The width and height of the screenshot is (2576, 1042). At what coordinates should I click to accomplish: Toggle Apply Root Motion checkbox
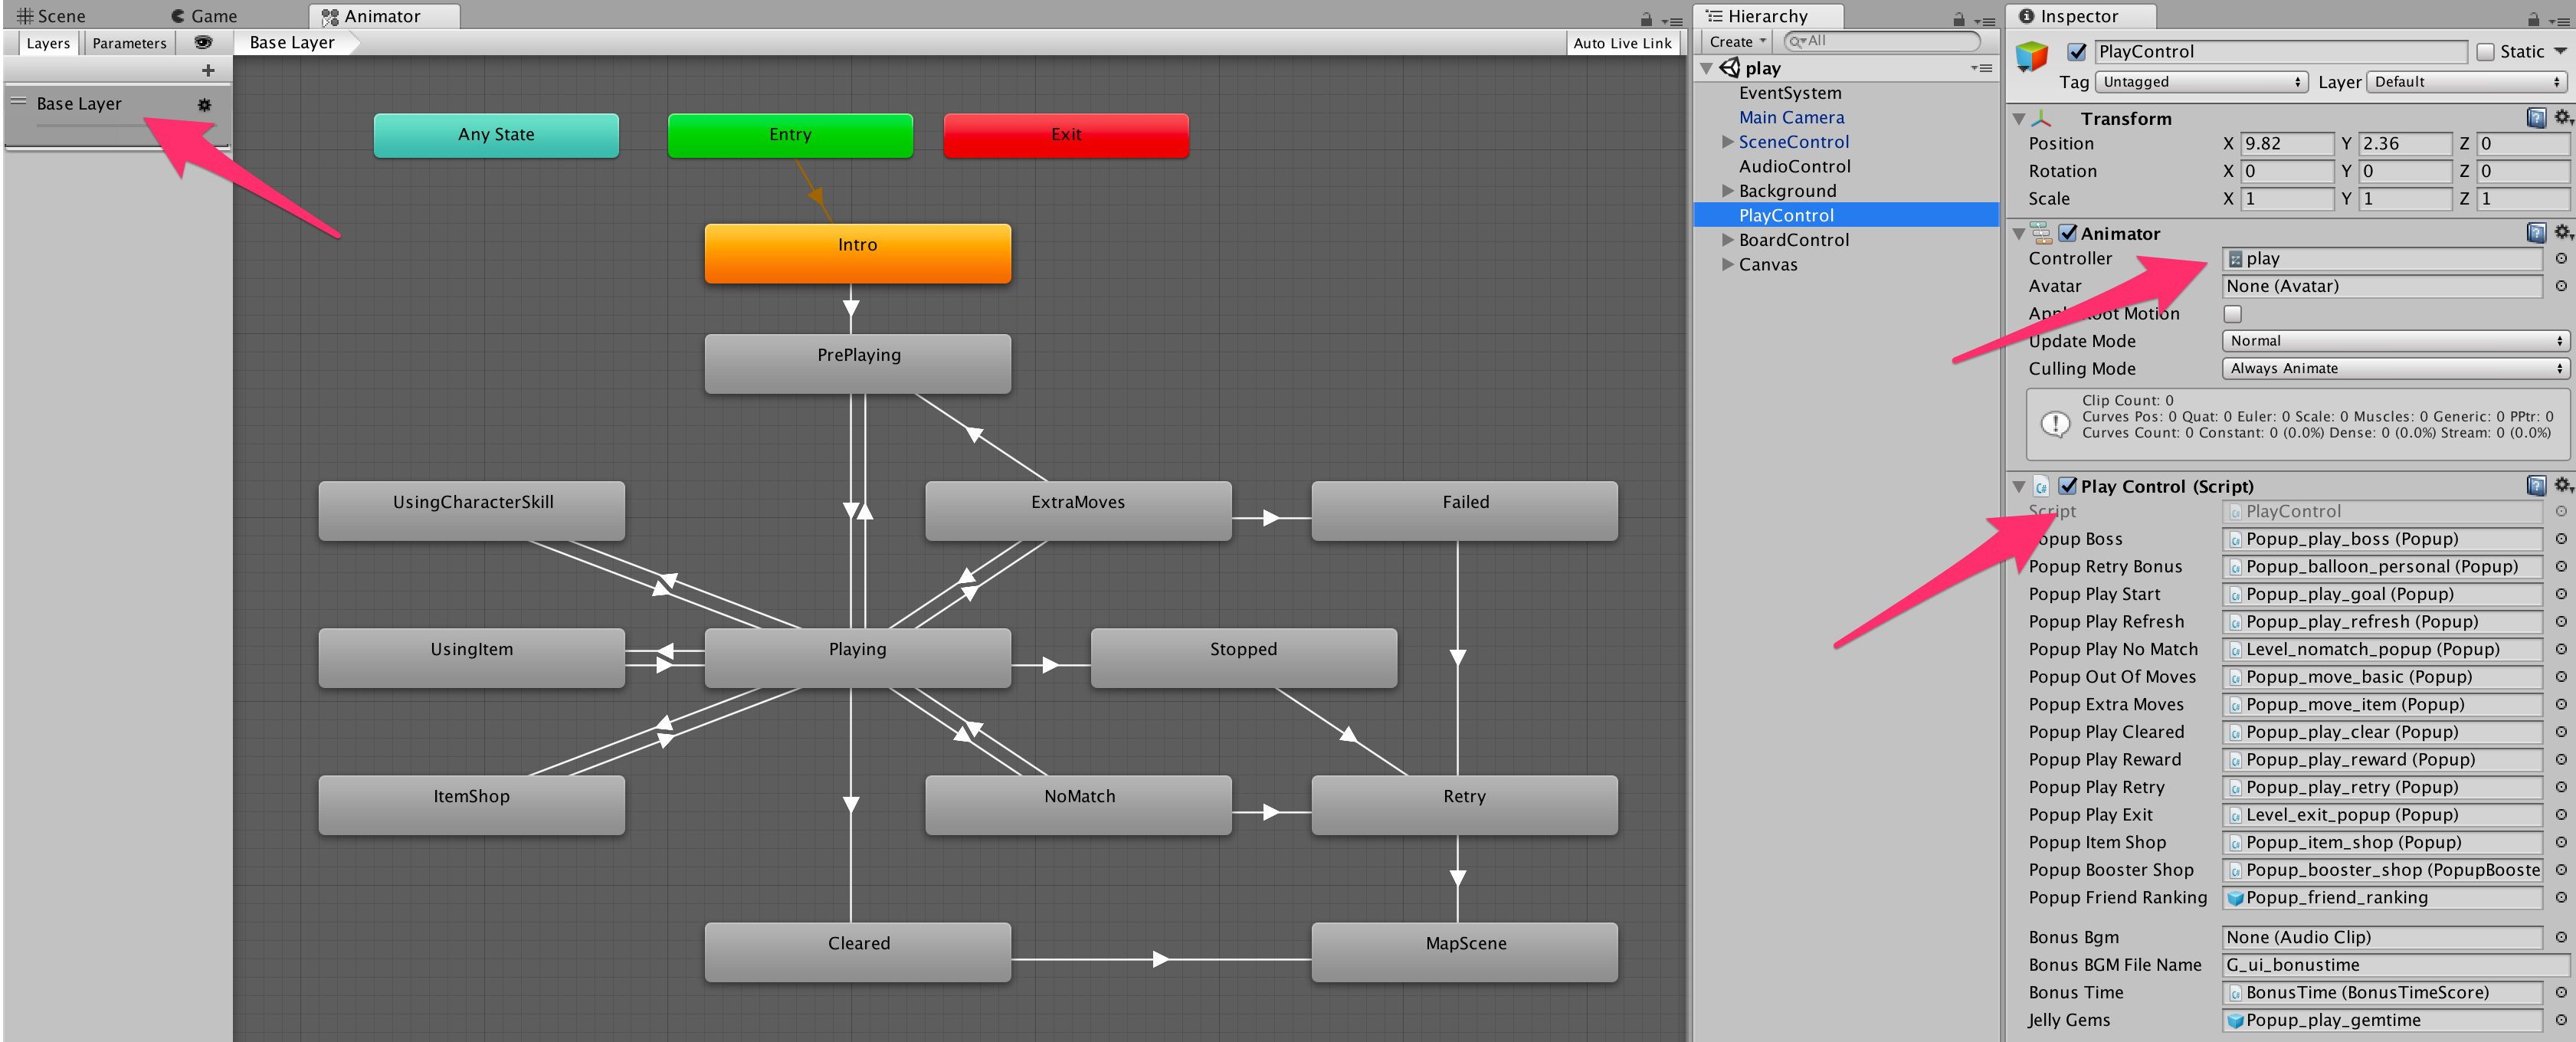pos(2232,314)
